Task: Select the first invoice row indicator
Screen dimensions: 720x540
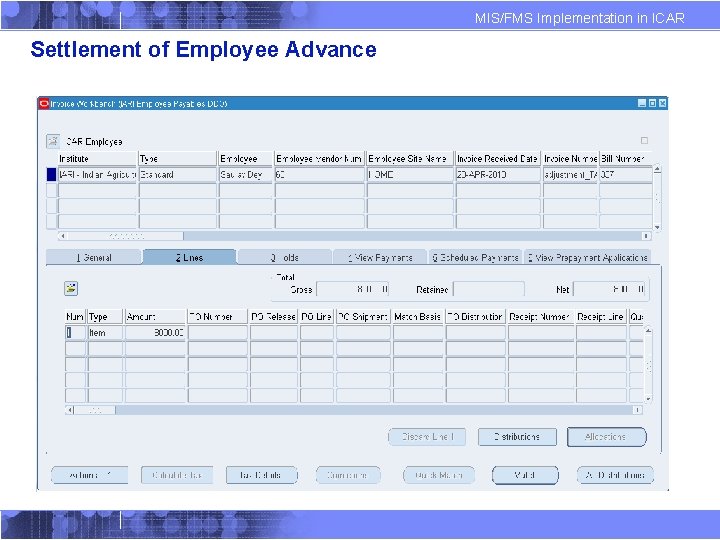Action: 51,174
